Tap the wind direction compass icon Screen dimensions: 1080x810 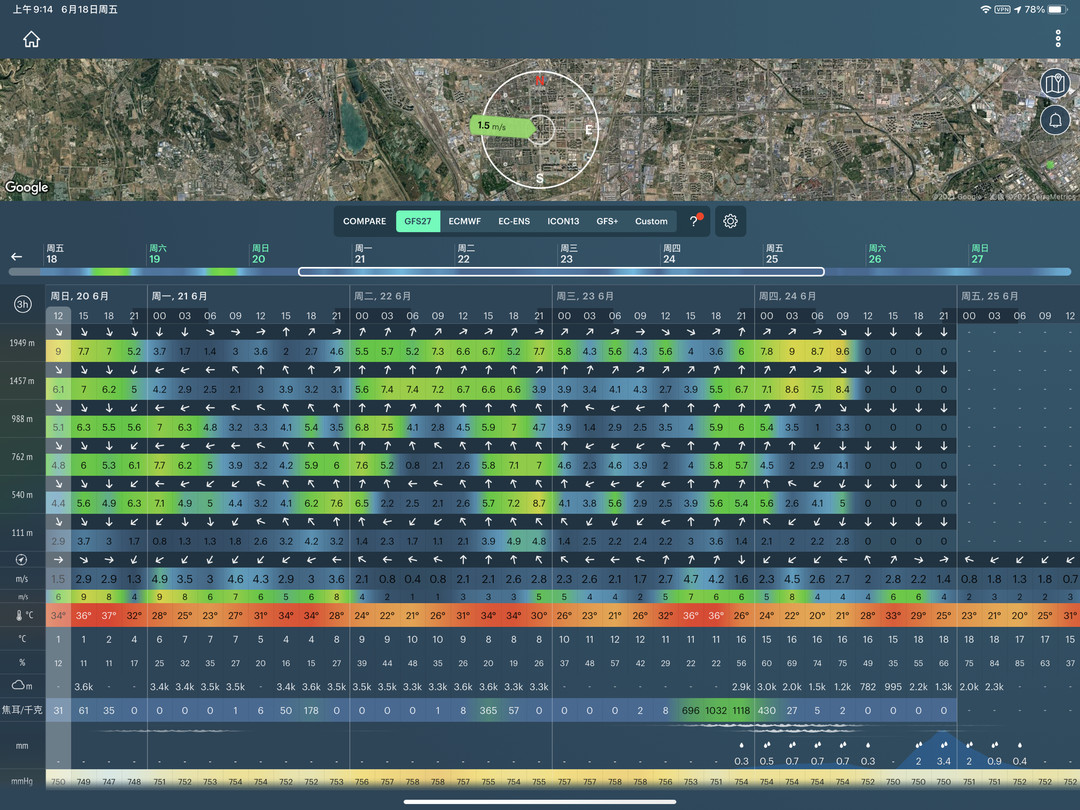coord(22,559)
